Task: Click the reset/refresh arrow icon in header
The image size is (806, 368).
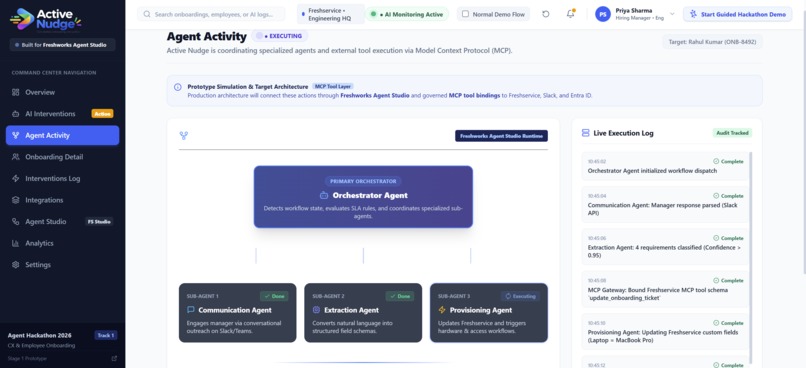Action: (x=546, y=14)
